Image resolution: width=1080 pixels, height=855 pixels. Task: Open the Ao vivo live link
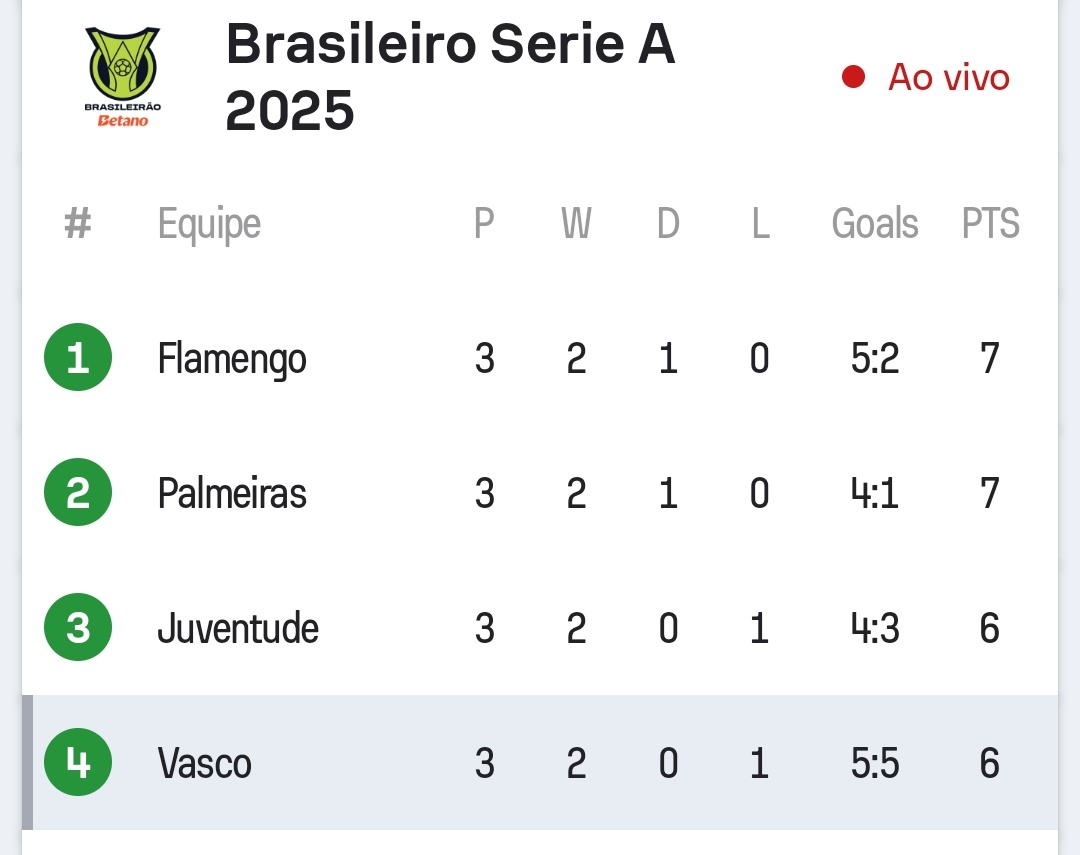coord(948,77)
